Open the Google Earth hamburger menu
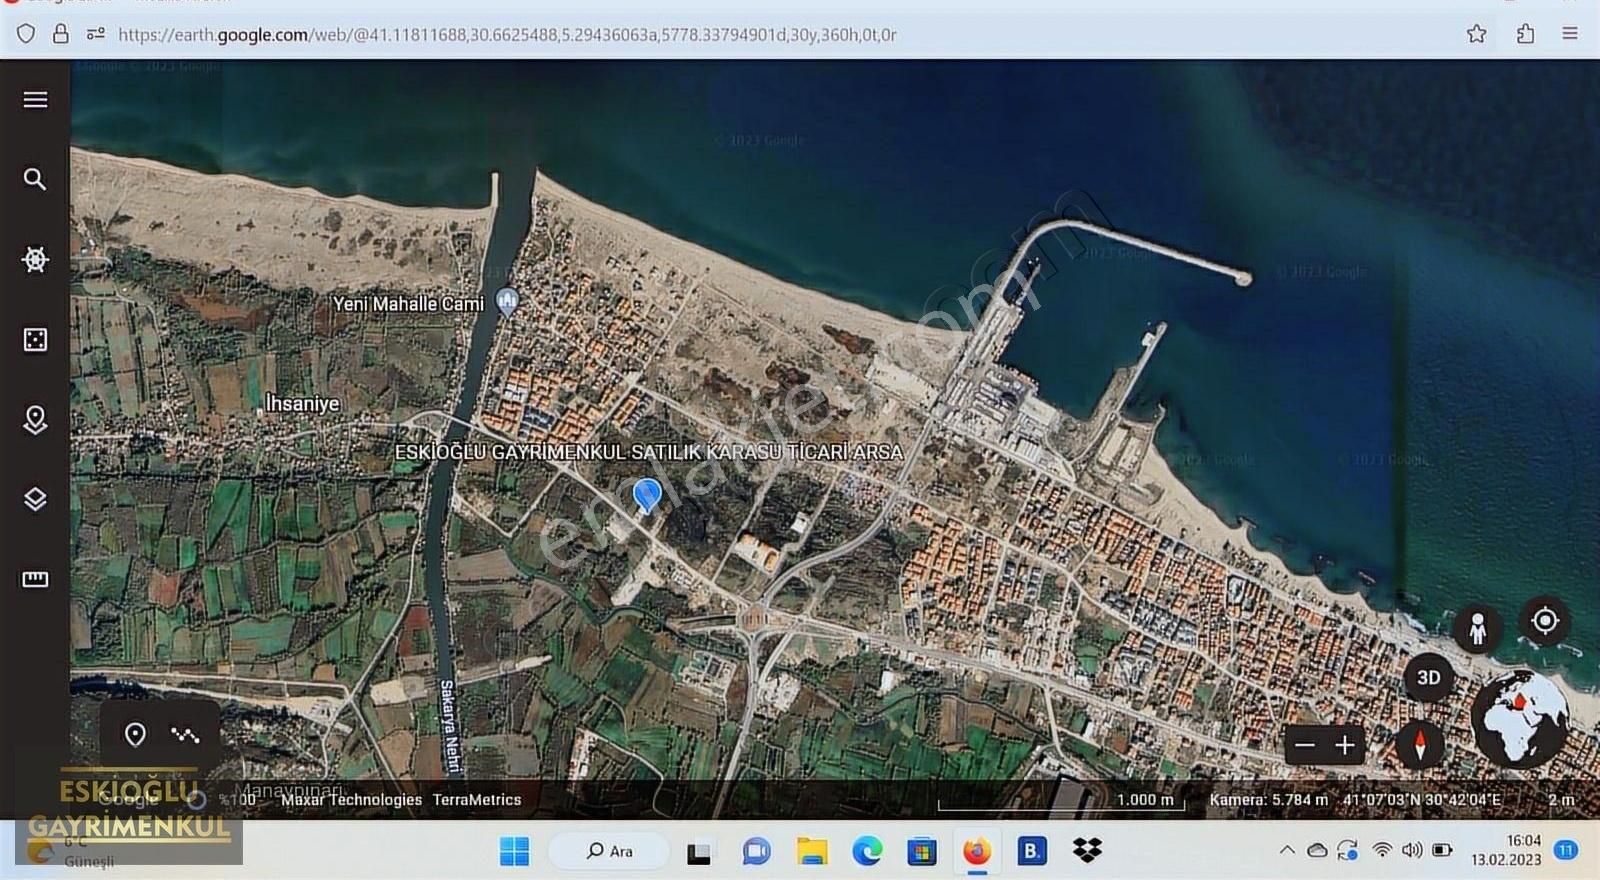 pyautogui.click(x=35, y=100)
